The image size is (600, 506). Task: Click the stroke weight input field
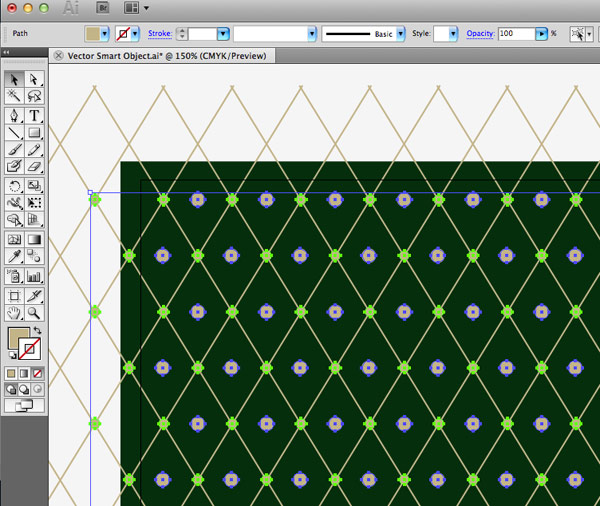coord(202,34)
